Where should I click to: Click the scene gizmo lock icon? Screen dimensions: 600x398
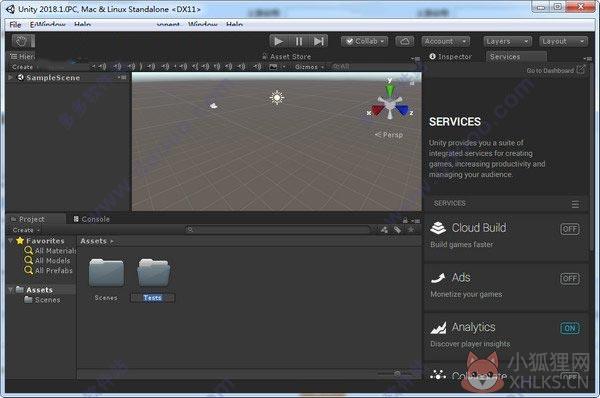(412, 83)
